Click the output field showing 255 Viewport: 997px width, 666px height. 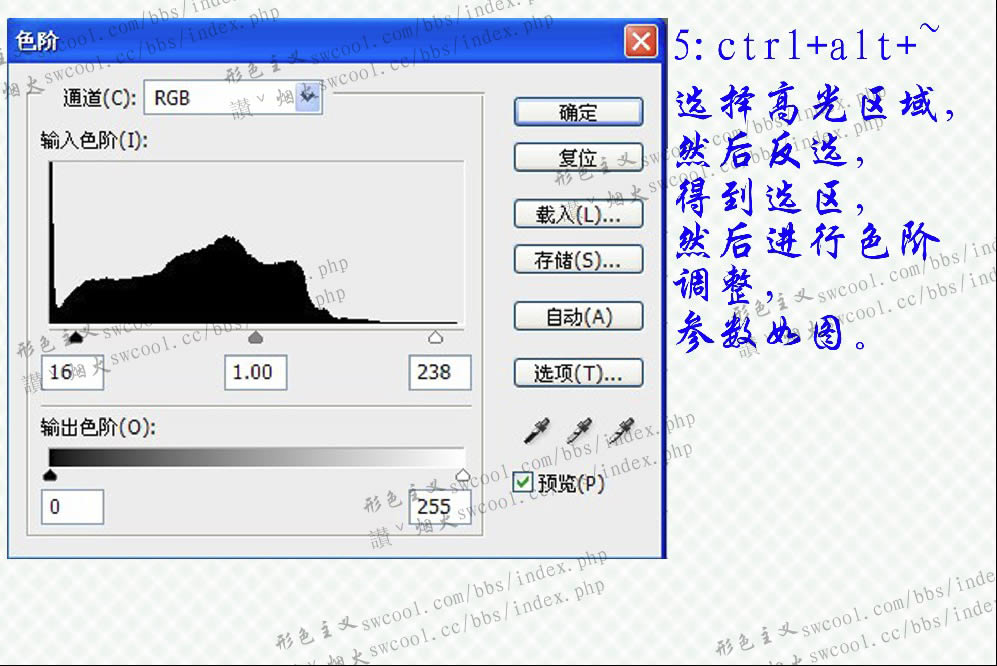point(440,506)
